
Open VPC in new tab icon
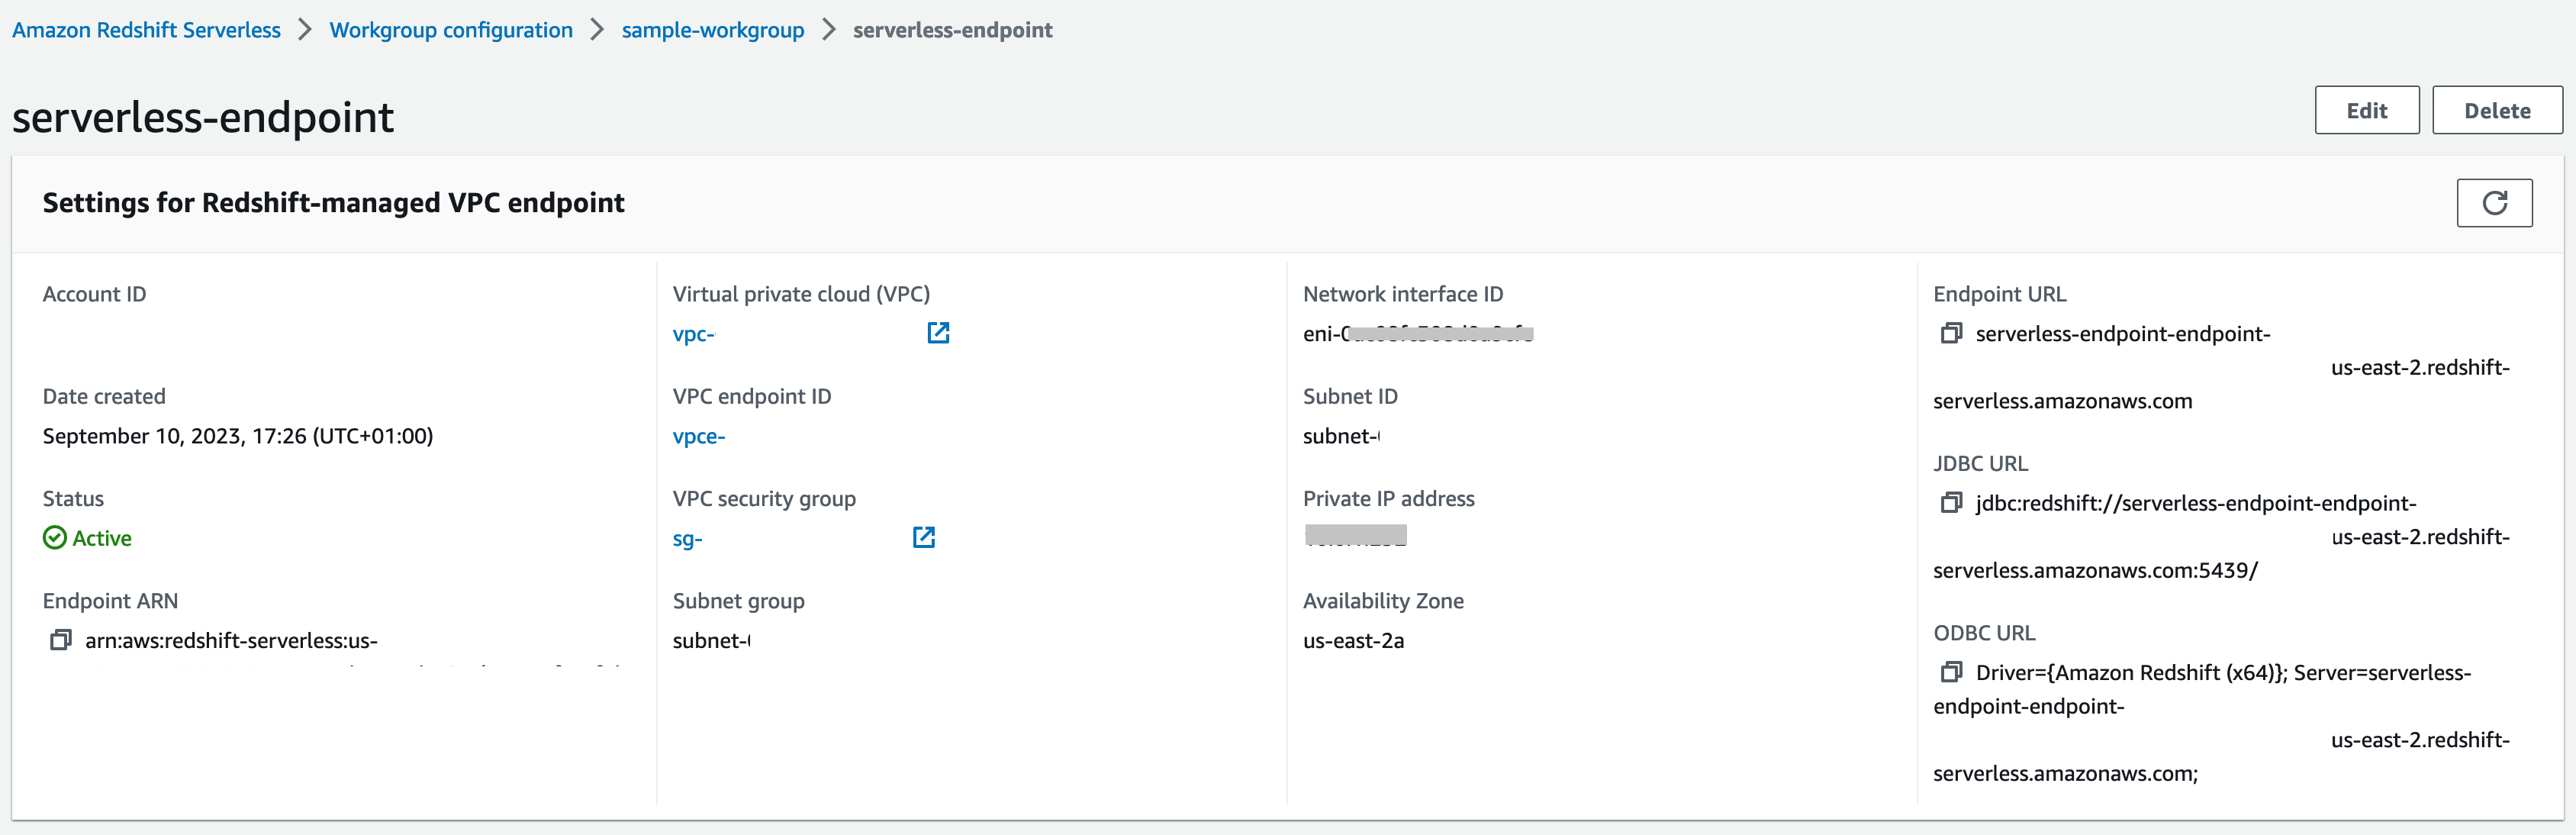[938, 333]
